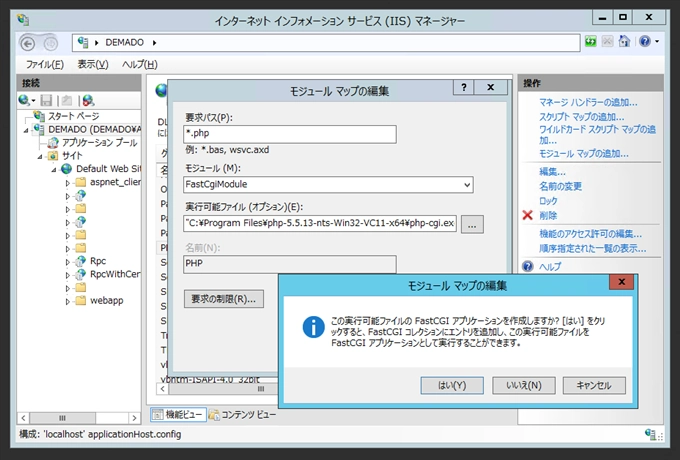
Task: Click the question mark help button of edit dialog
Action: [x=464, y=87]
